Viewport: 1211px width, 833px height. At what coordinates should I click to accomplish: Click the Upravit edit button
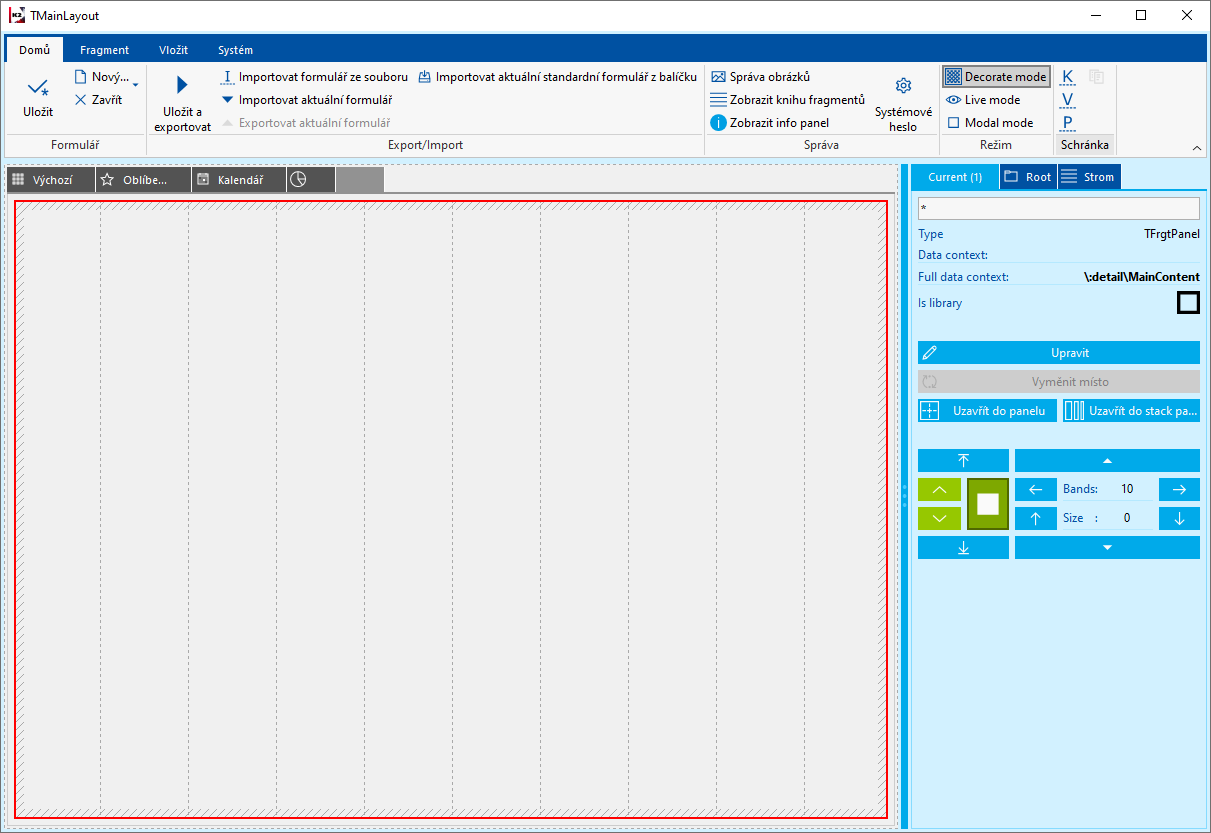[x=1058, y=353]
